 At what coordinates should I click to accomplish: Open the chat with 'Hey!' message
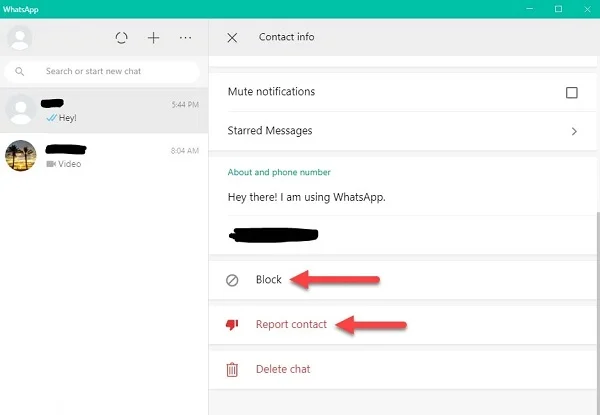(104, 111)
